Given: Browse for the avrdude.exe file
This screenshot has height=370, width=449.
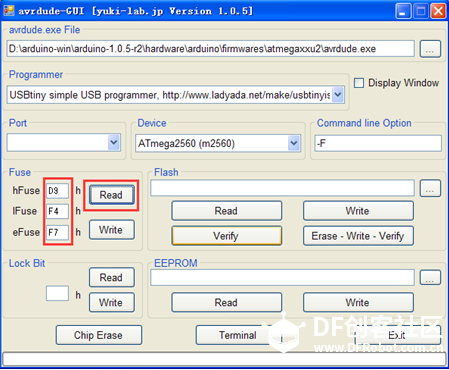Looking at the screenshot, I should coord(430,49).
